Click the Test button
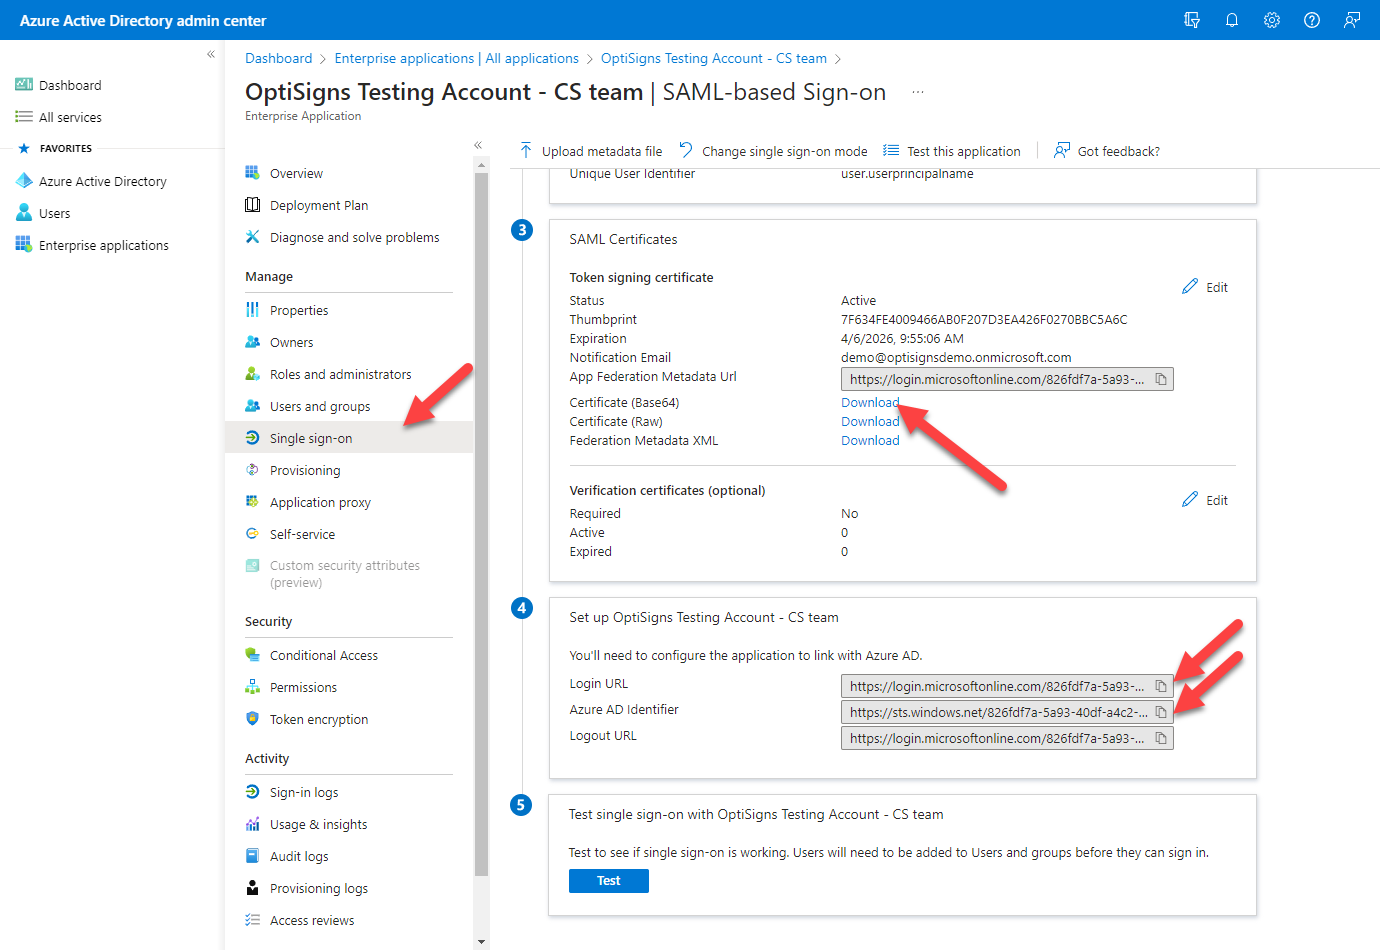Viewport: 1380px width, 950px height. click(609, 881)
